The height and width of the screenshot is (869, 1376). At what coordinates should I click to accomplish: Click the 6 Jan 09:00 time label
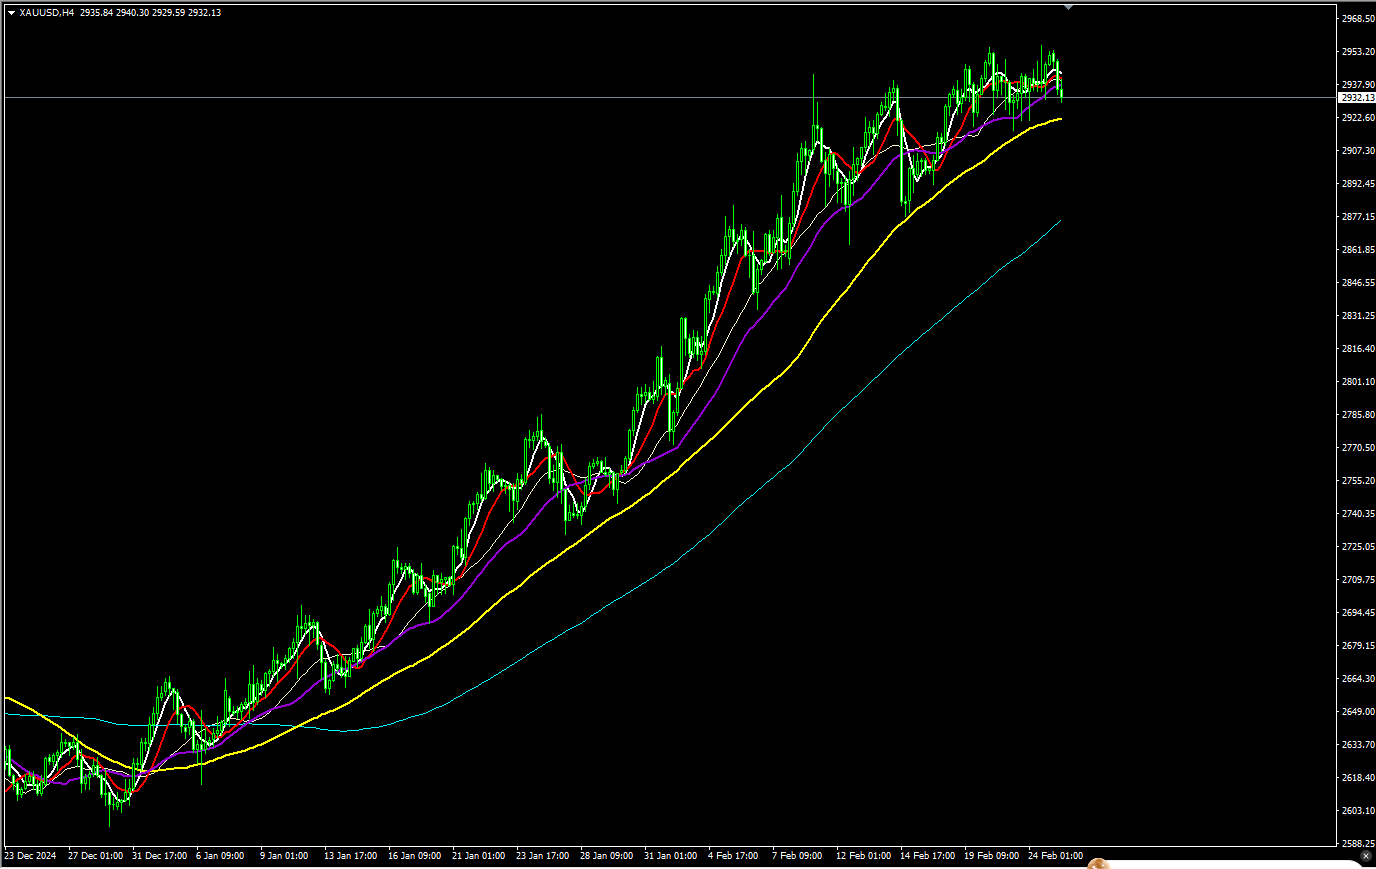(x=220, y=856)
